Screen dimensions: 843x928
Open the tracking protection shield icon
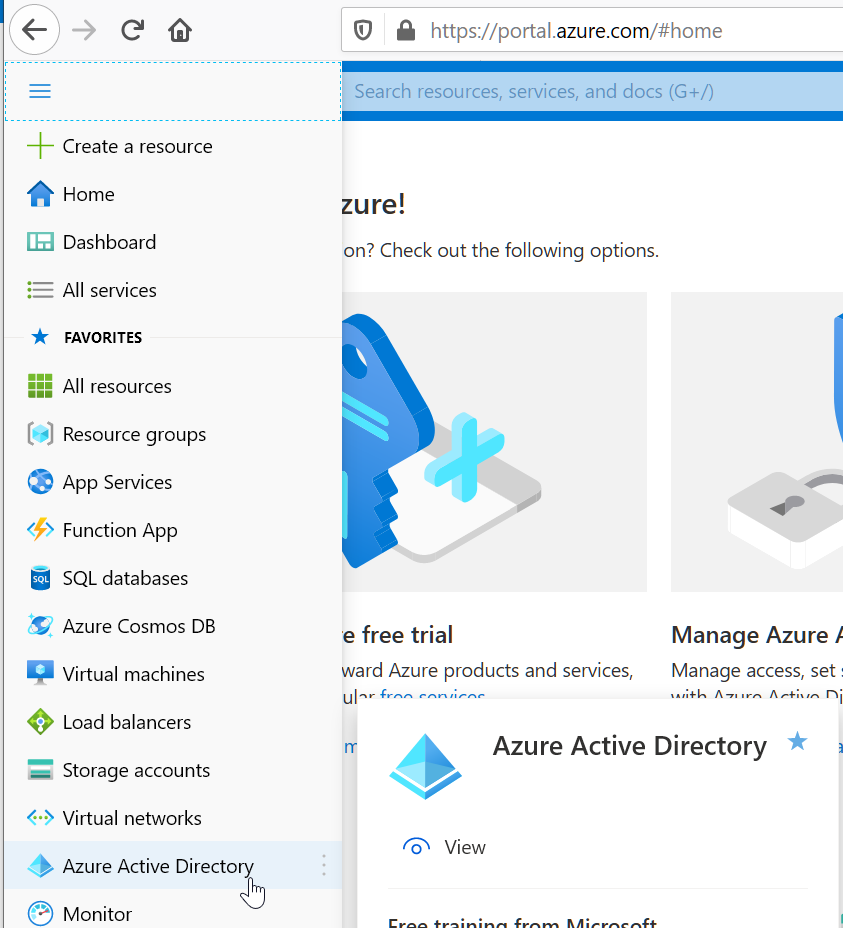tap(363, 30)
